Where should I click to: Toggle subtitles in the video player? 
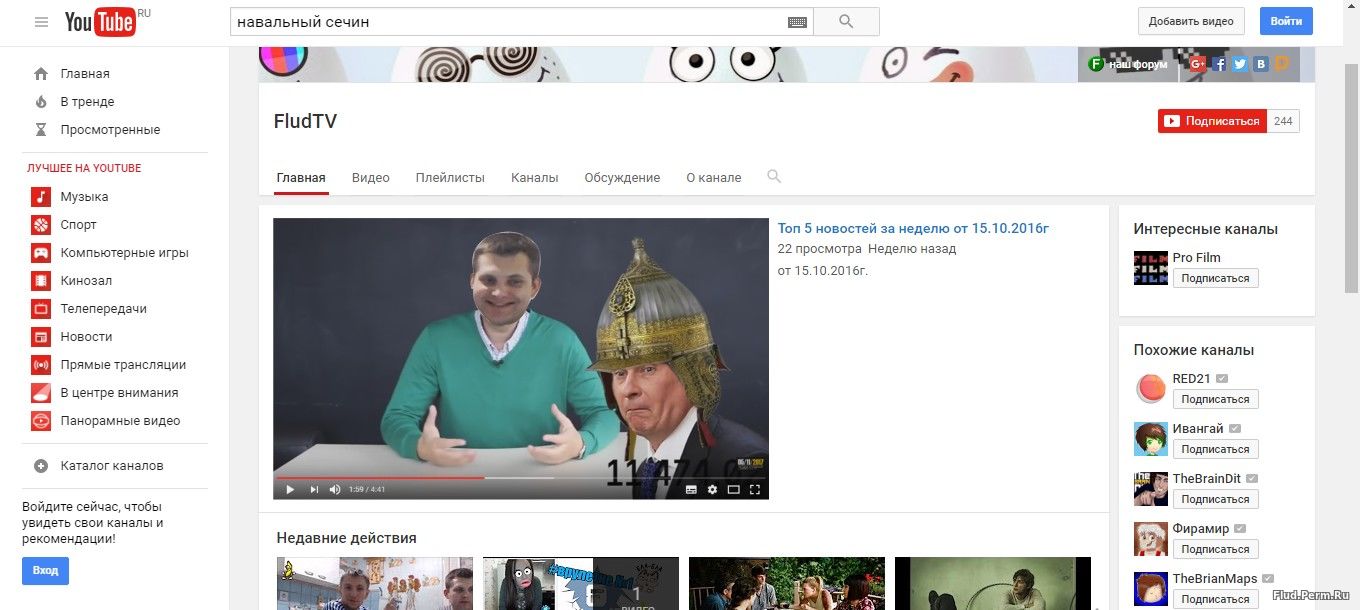coord(690,489)
